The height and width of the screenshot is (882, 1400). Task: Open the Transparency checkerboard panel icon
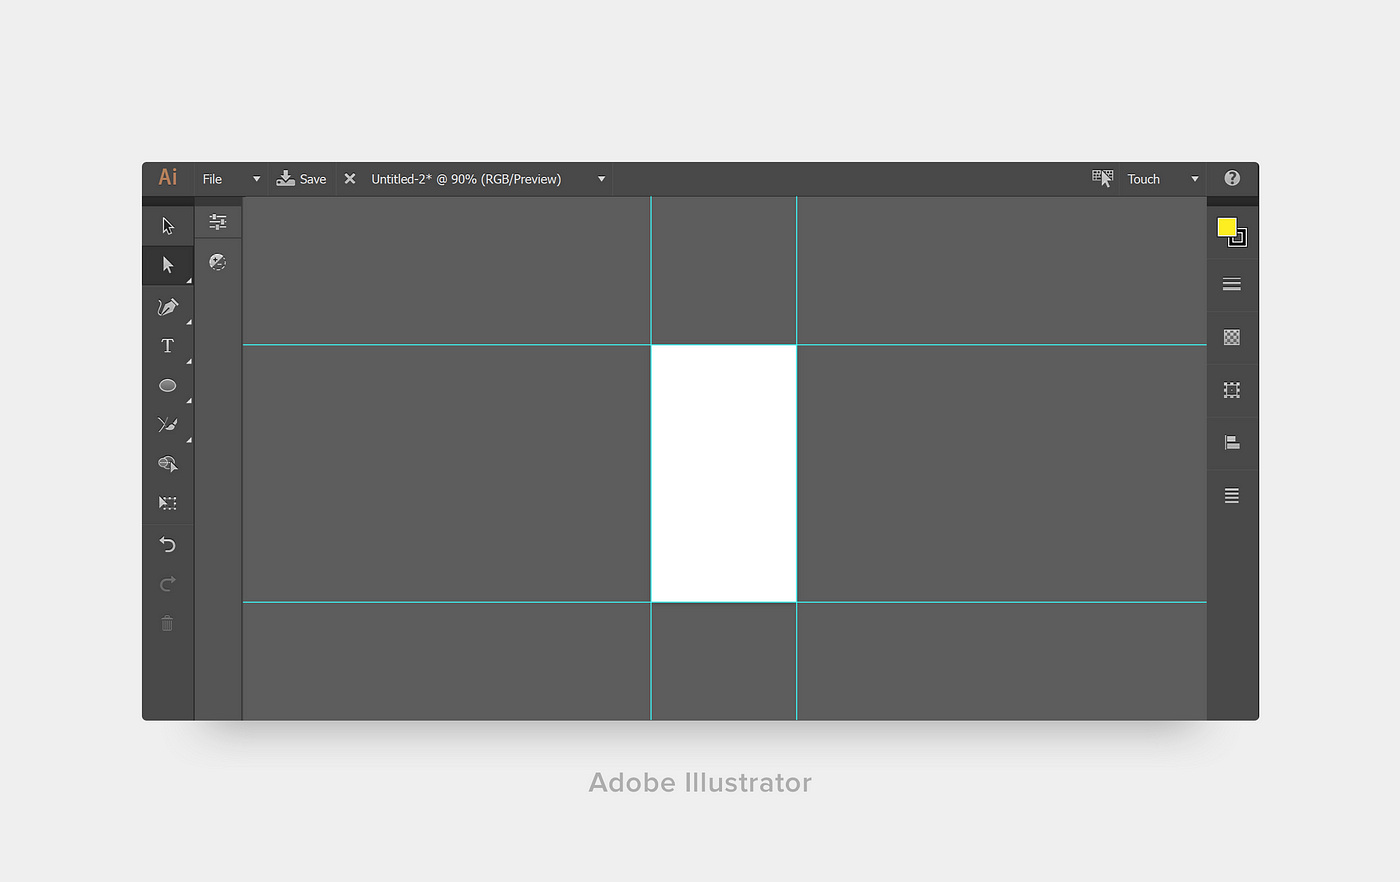pyautogui.click(x=1232, y=337)
